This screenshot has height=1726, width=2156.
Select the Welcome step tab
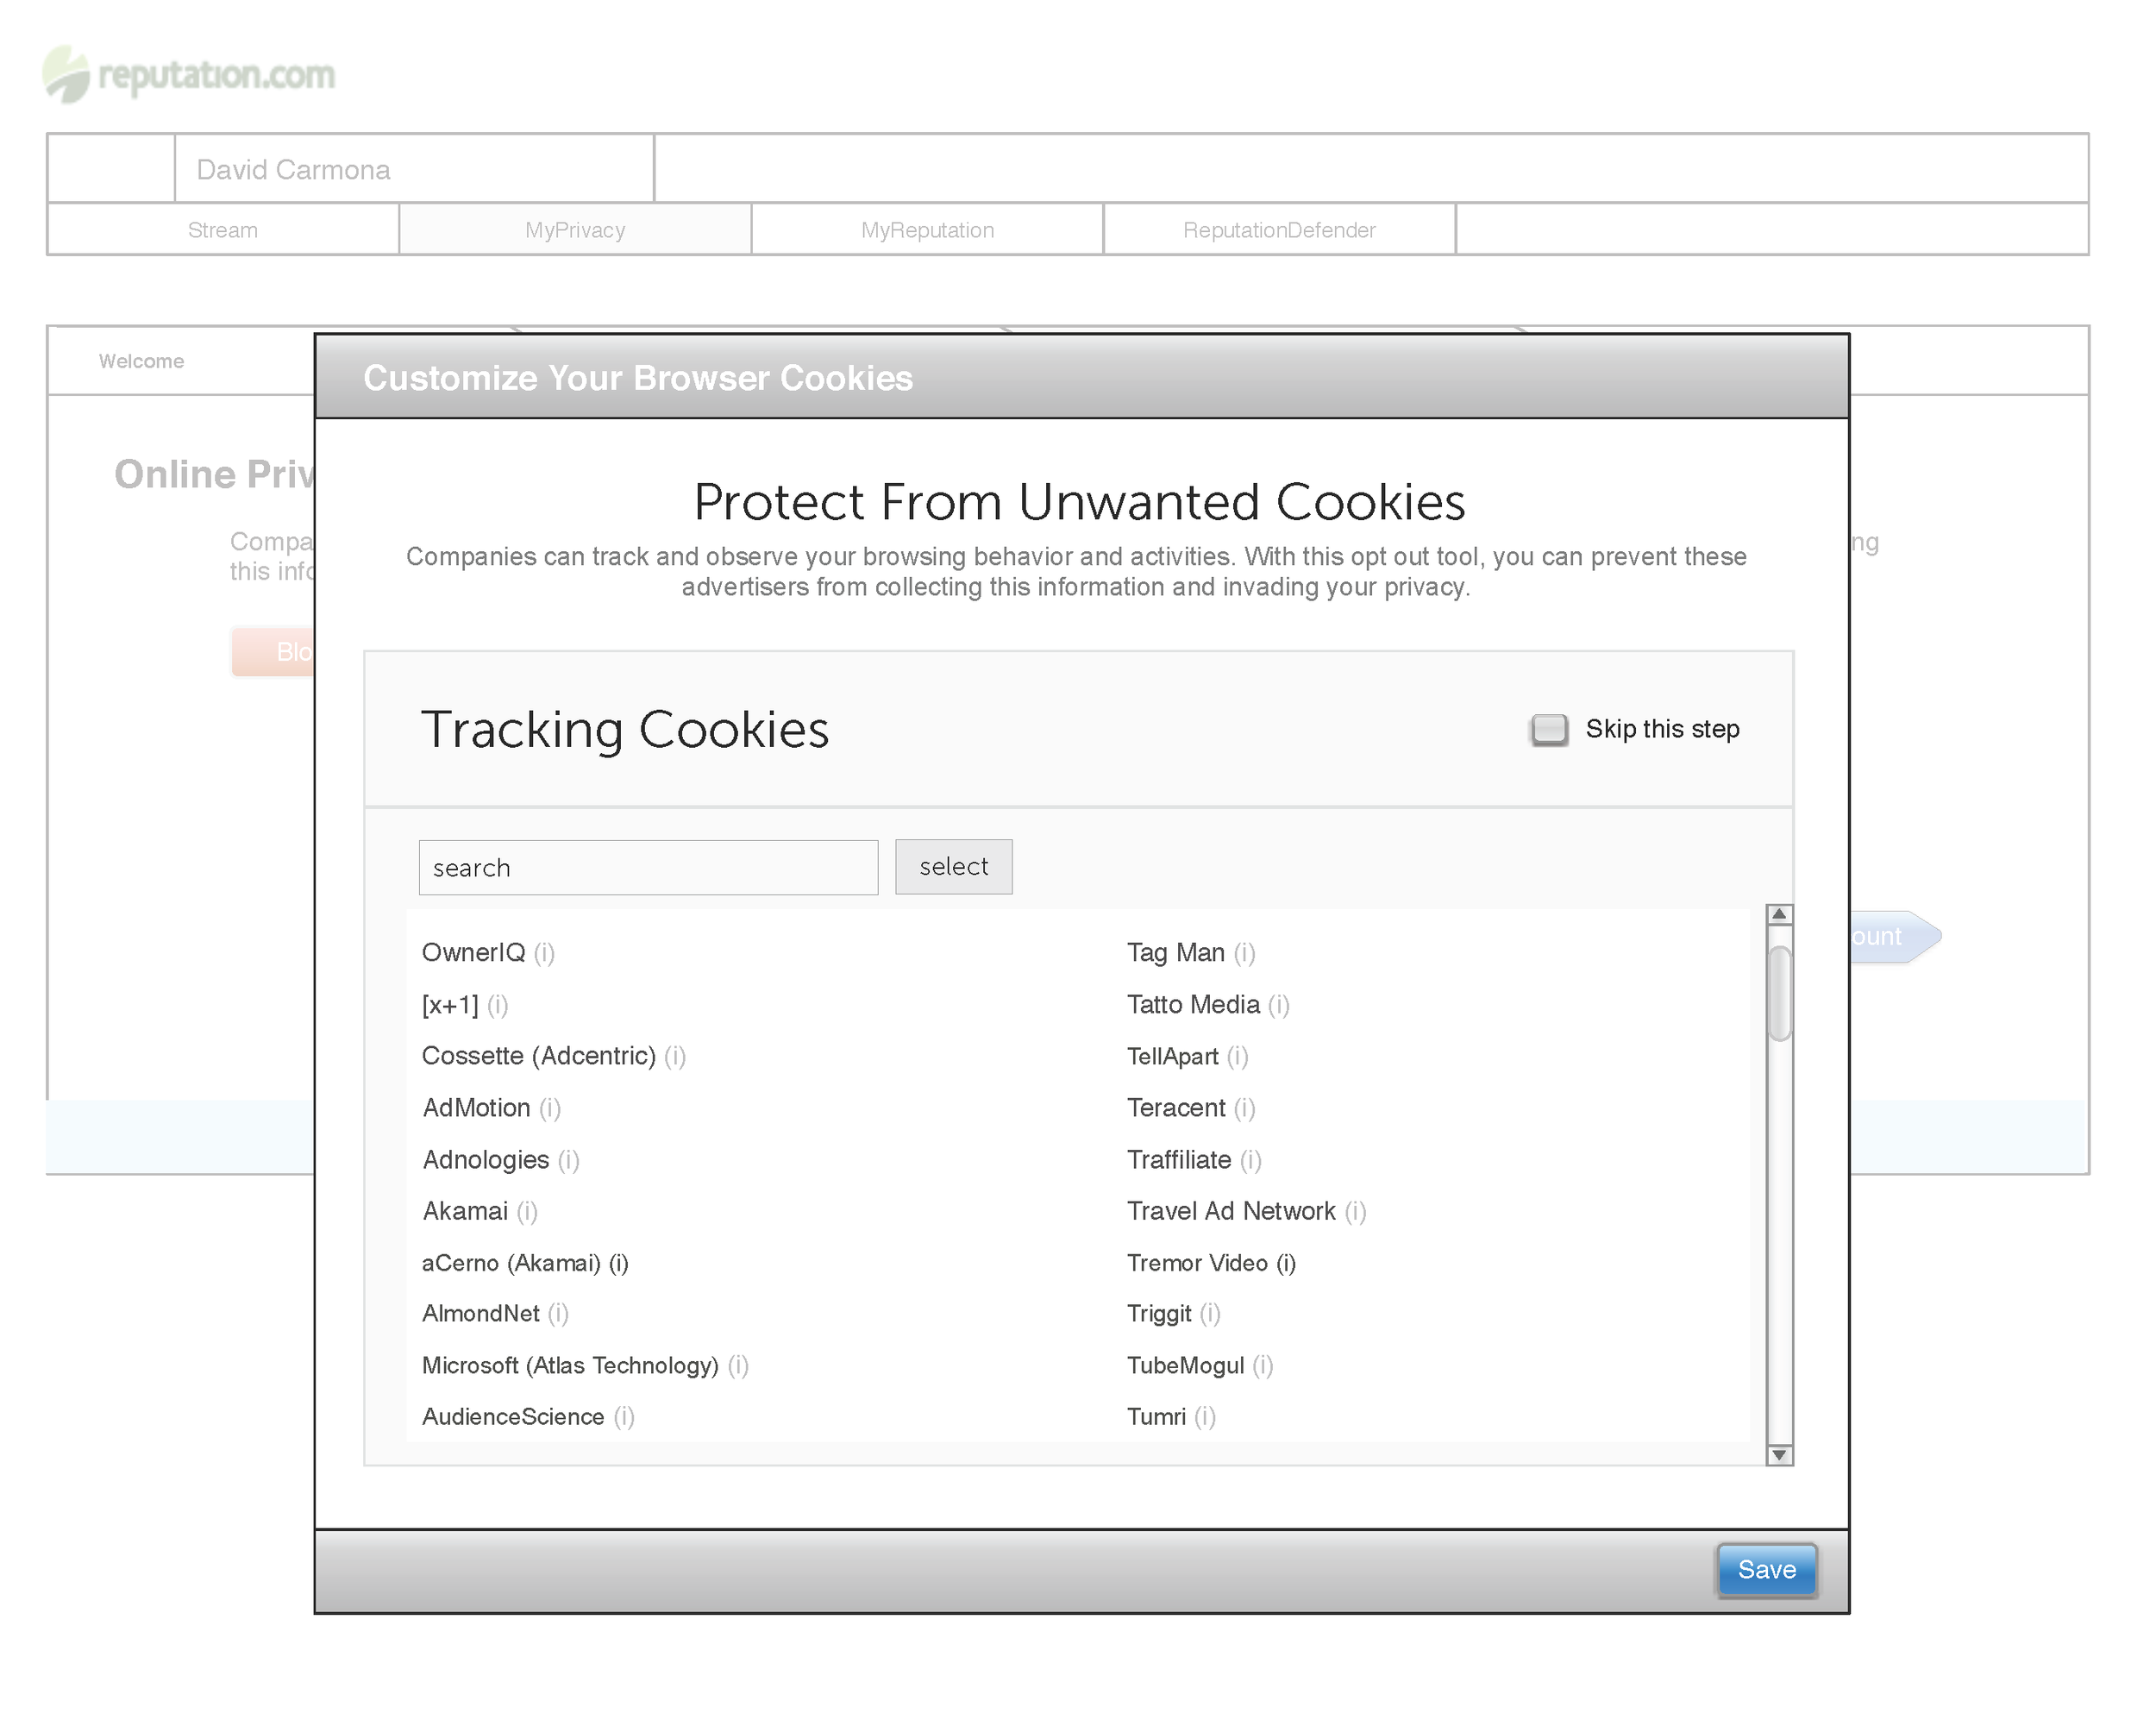pyautogui.click(x=142, y=361)
